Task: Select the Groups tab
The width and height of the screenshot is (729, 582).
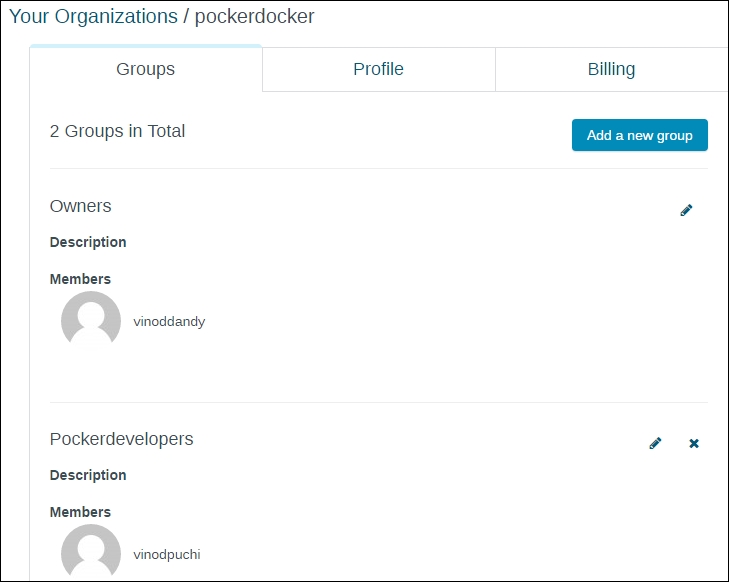Action: [146, 69]
